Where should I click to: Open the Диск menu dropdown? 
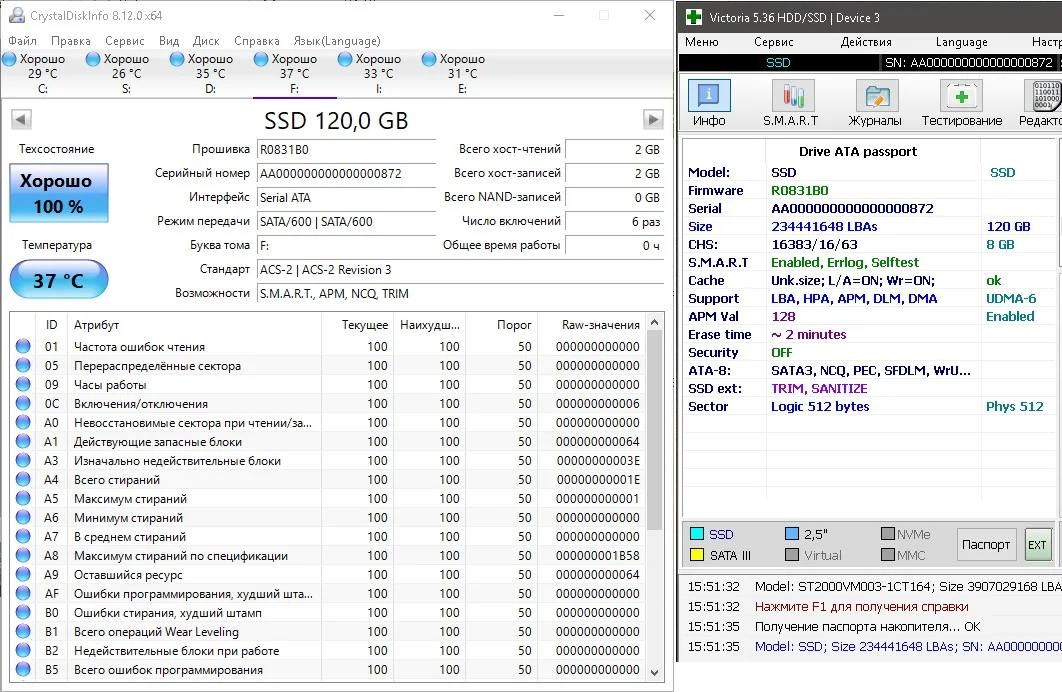[x=206, y=41]
